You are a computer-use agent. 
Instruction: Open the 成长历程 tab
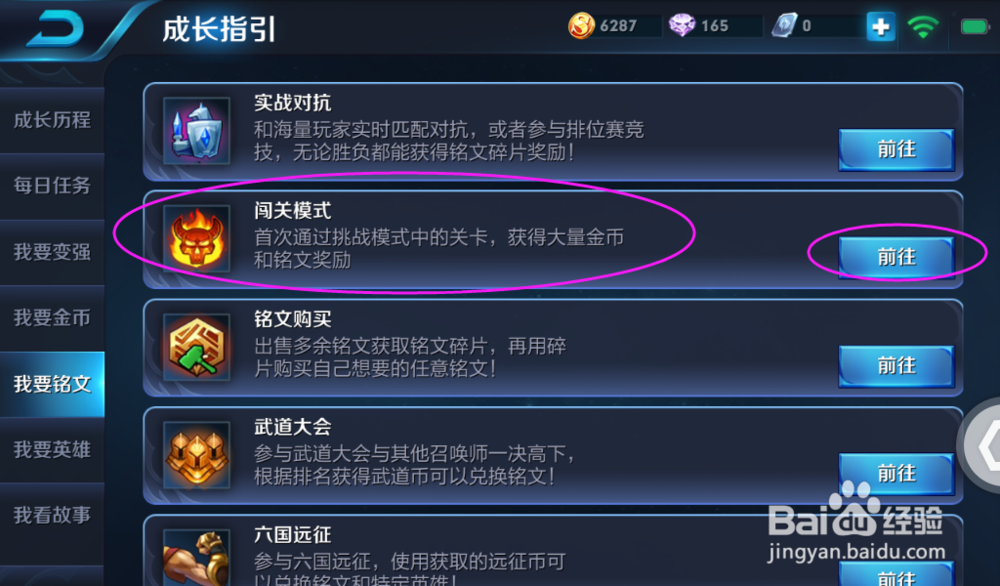(x=52, y=120)
